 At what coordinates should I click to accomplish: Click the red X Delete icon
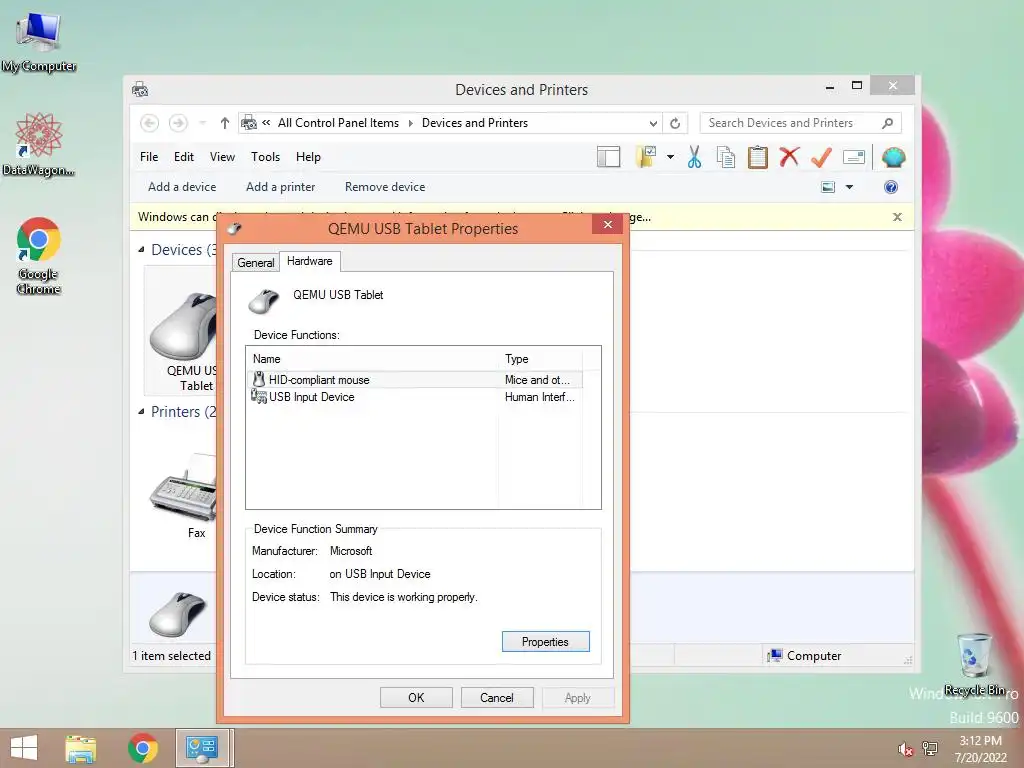(x=790, y=157)
